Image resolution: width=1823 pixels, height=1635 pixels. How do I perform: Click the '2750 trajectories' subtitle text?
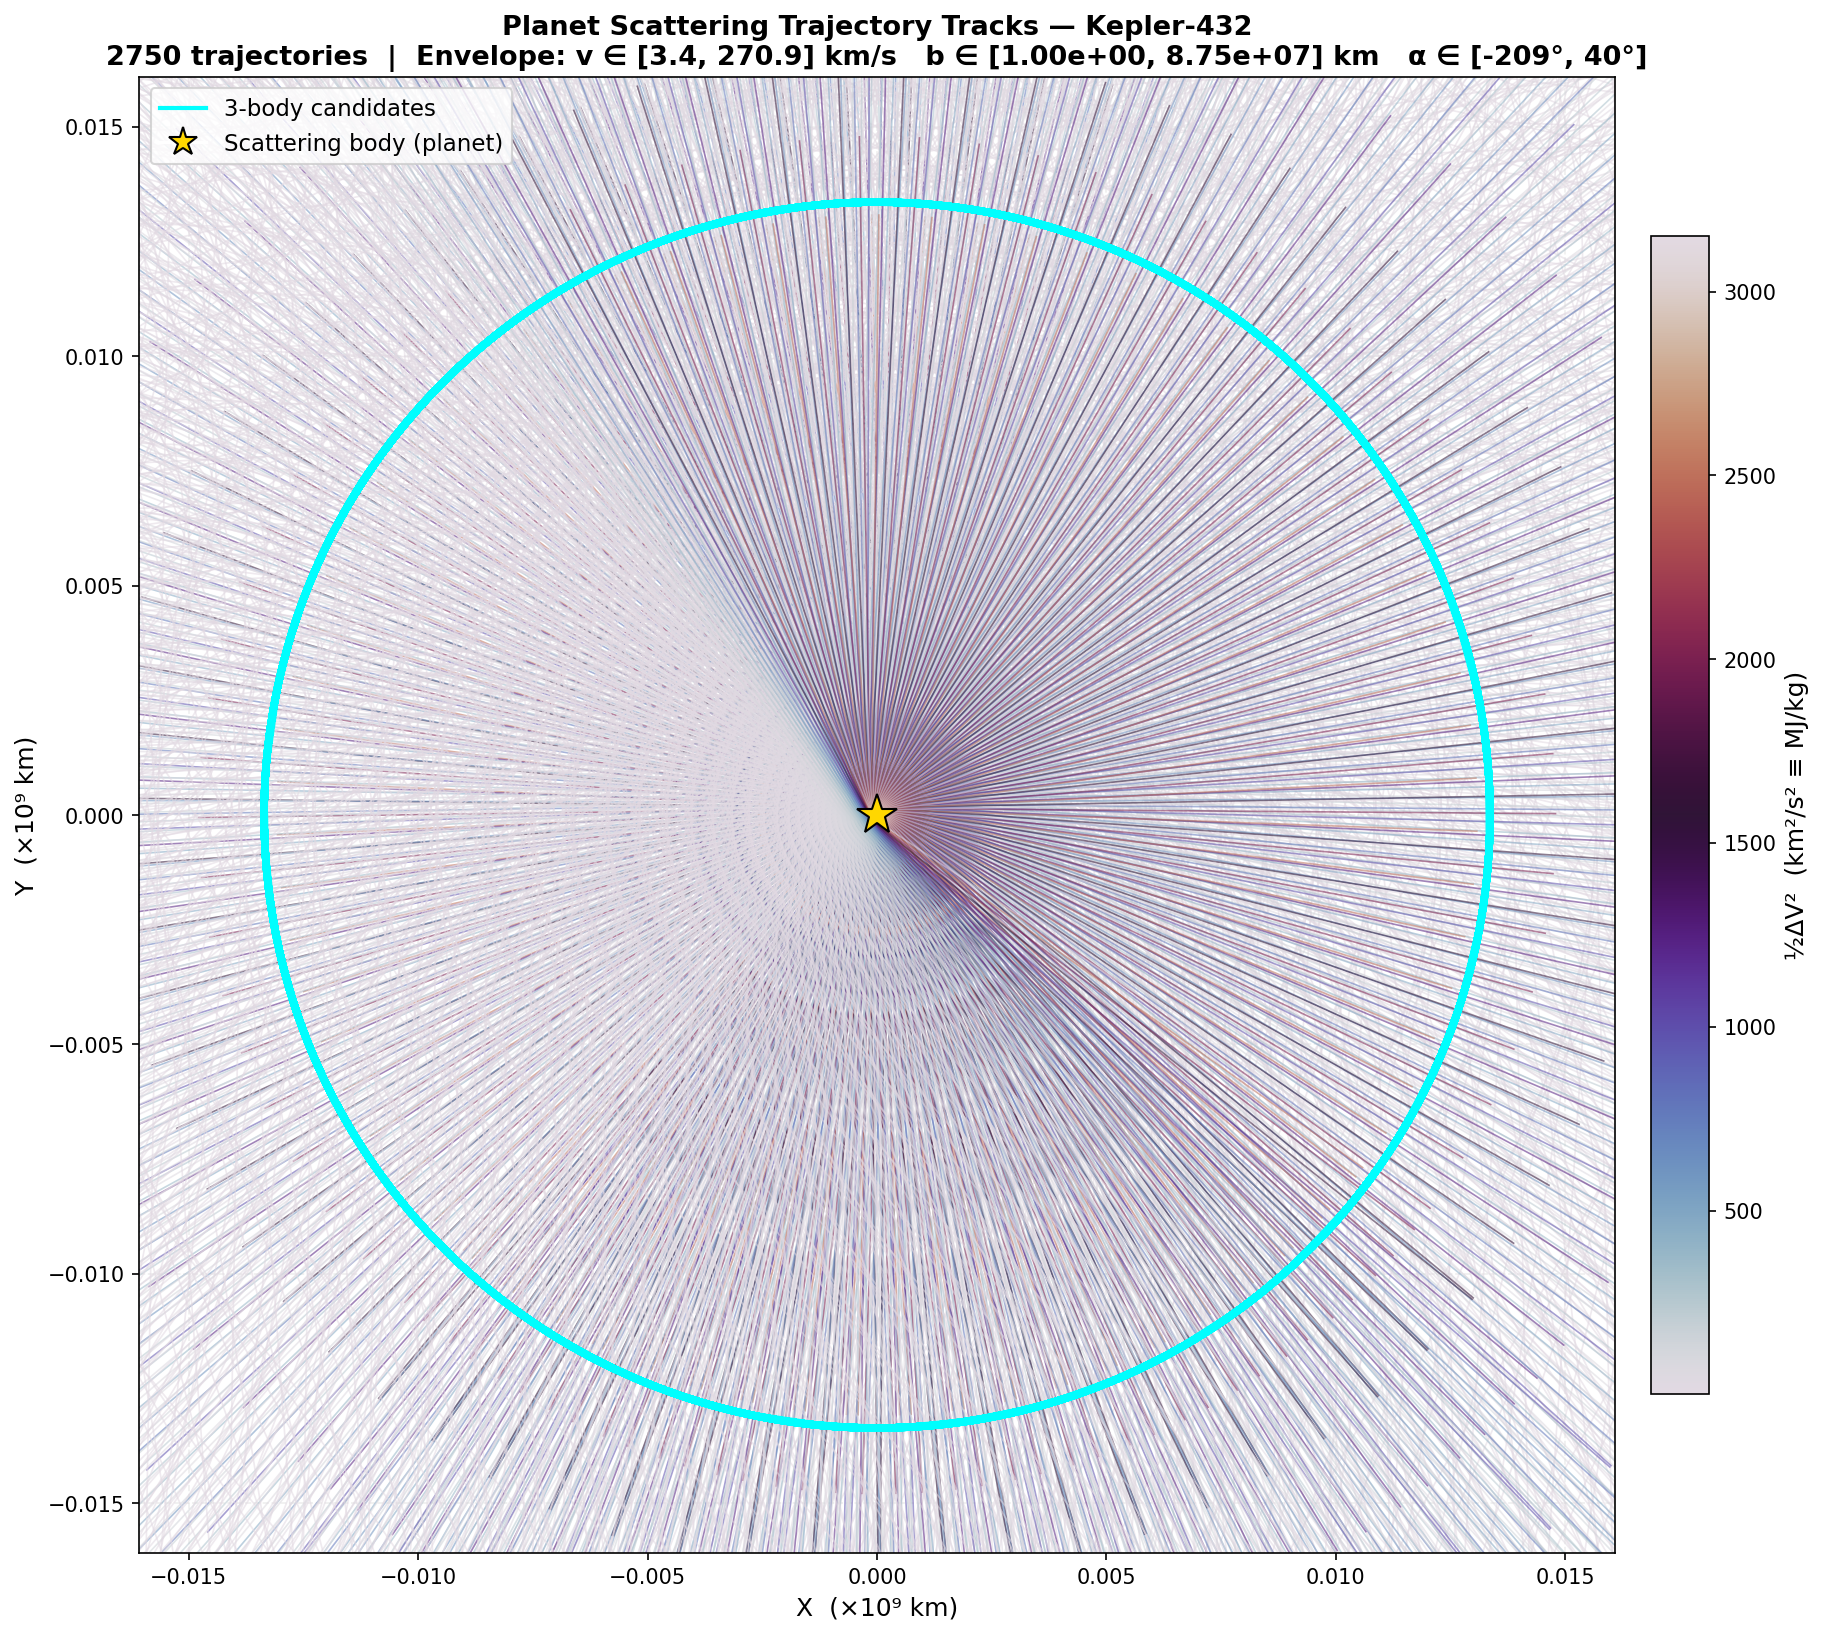pyautogui.click(x=236, y=57)
